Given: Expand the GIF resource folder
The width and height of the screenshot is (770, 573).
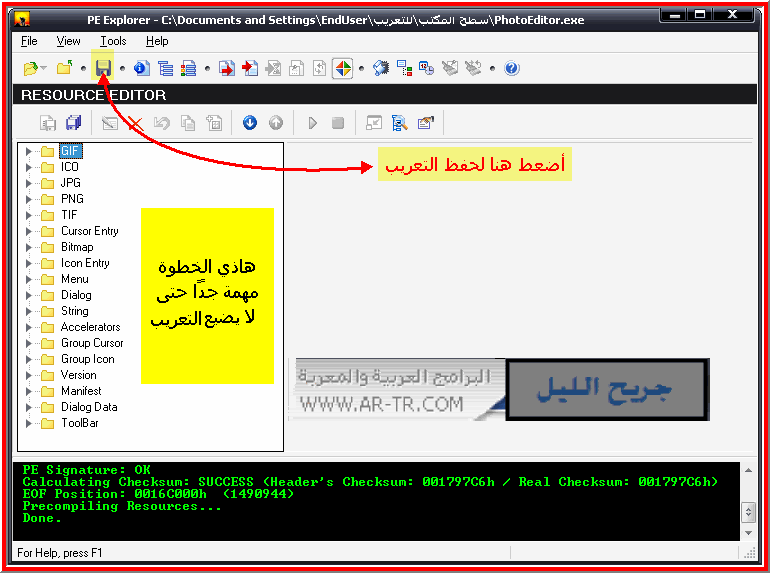Looking at the screenshot, I should 28,151.
